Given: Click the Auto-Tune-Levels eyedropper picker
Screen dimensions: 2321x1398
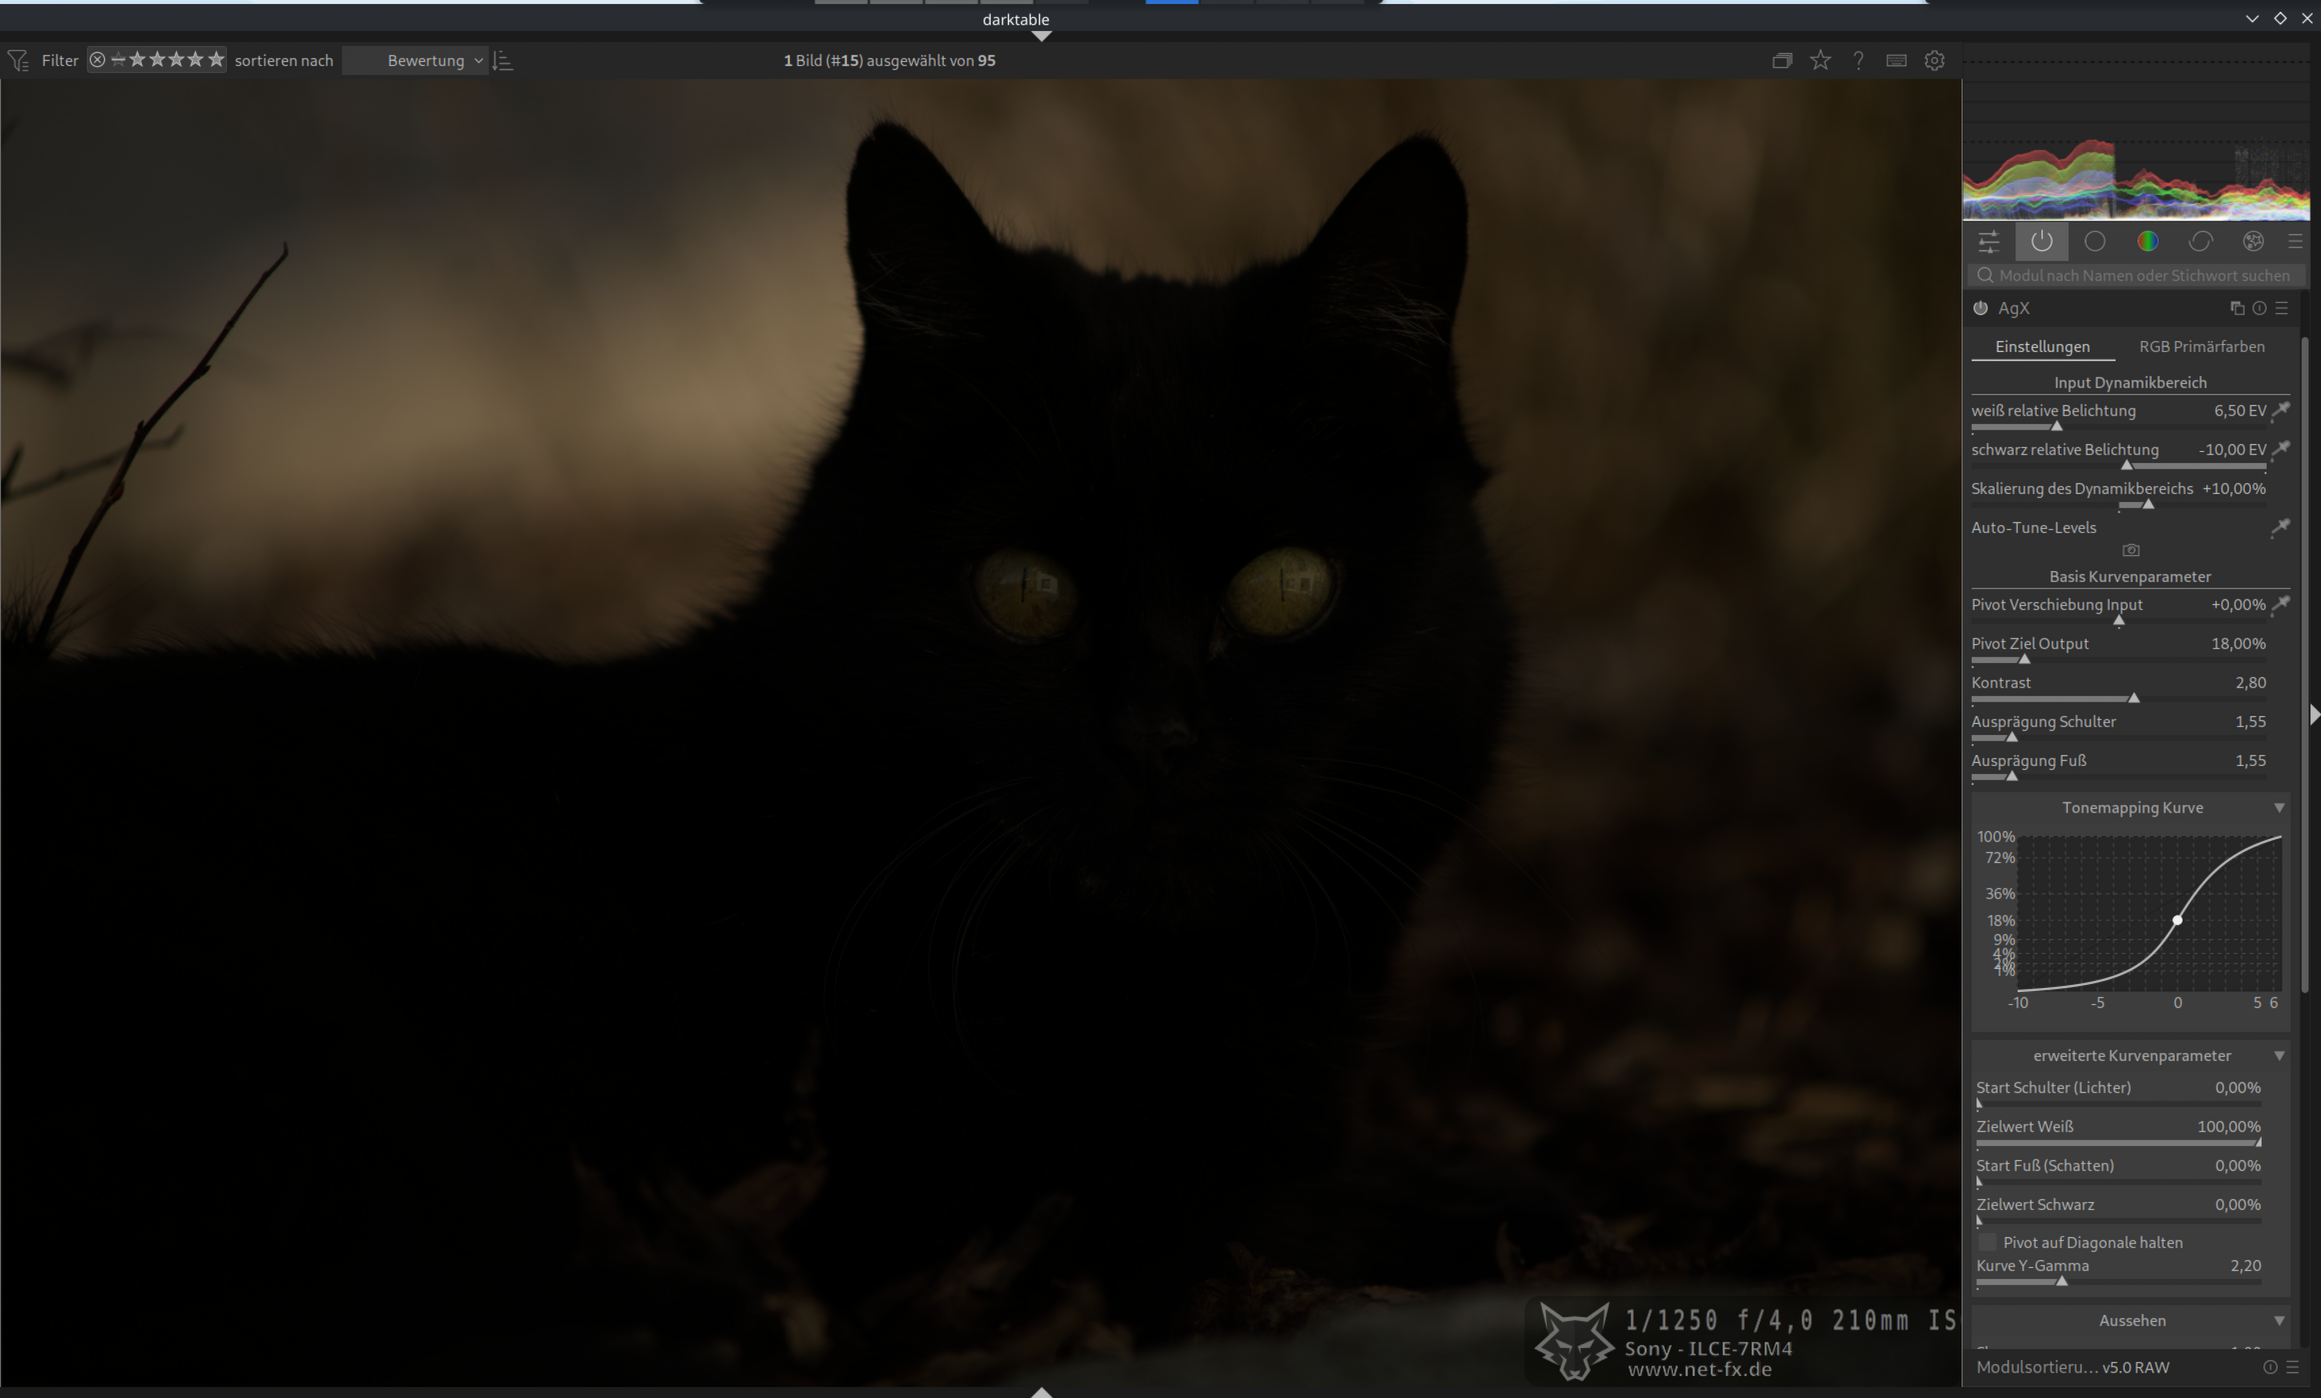Looking at the screenshot, I should (x=2280, y=527).
